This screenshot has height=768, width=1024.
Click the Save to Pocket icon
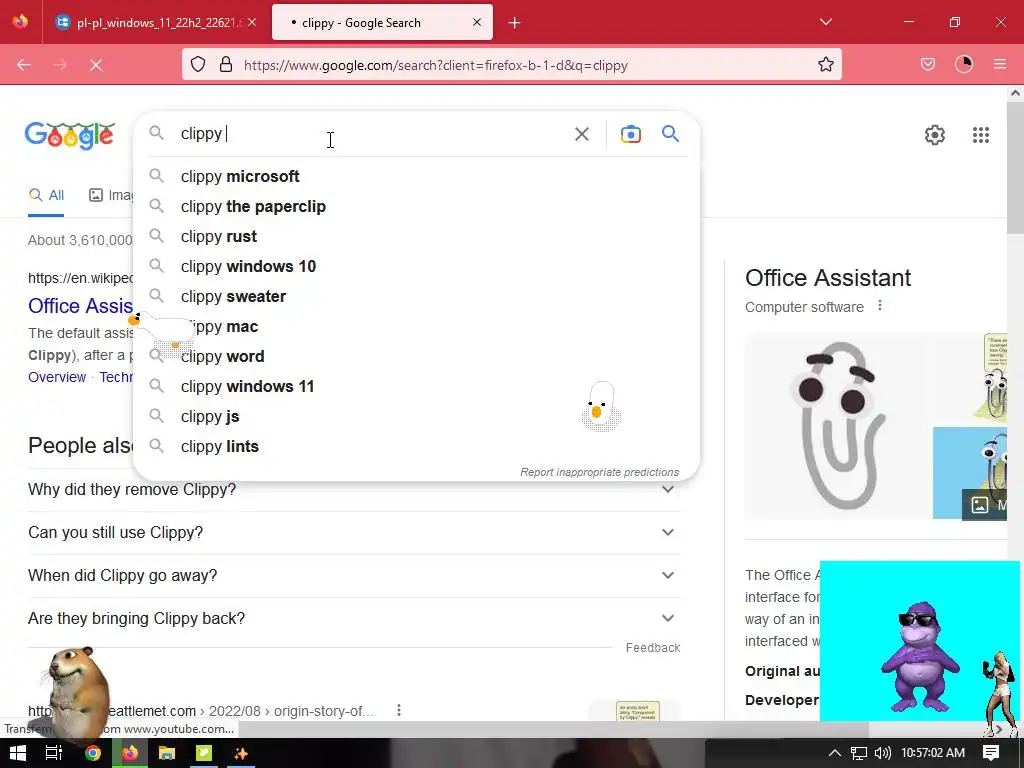[x=927, y=64]
